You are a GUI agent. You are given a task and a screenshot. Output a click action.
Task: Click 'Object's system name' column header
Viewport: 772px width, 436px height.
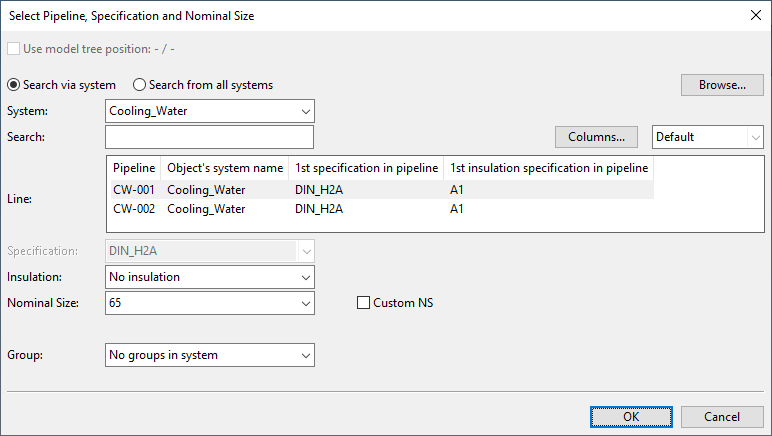pyautogui.click(x=225, y=168)
